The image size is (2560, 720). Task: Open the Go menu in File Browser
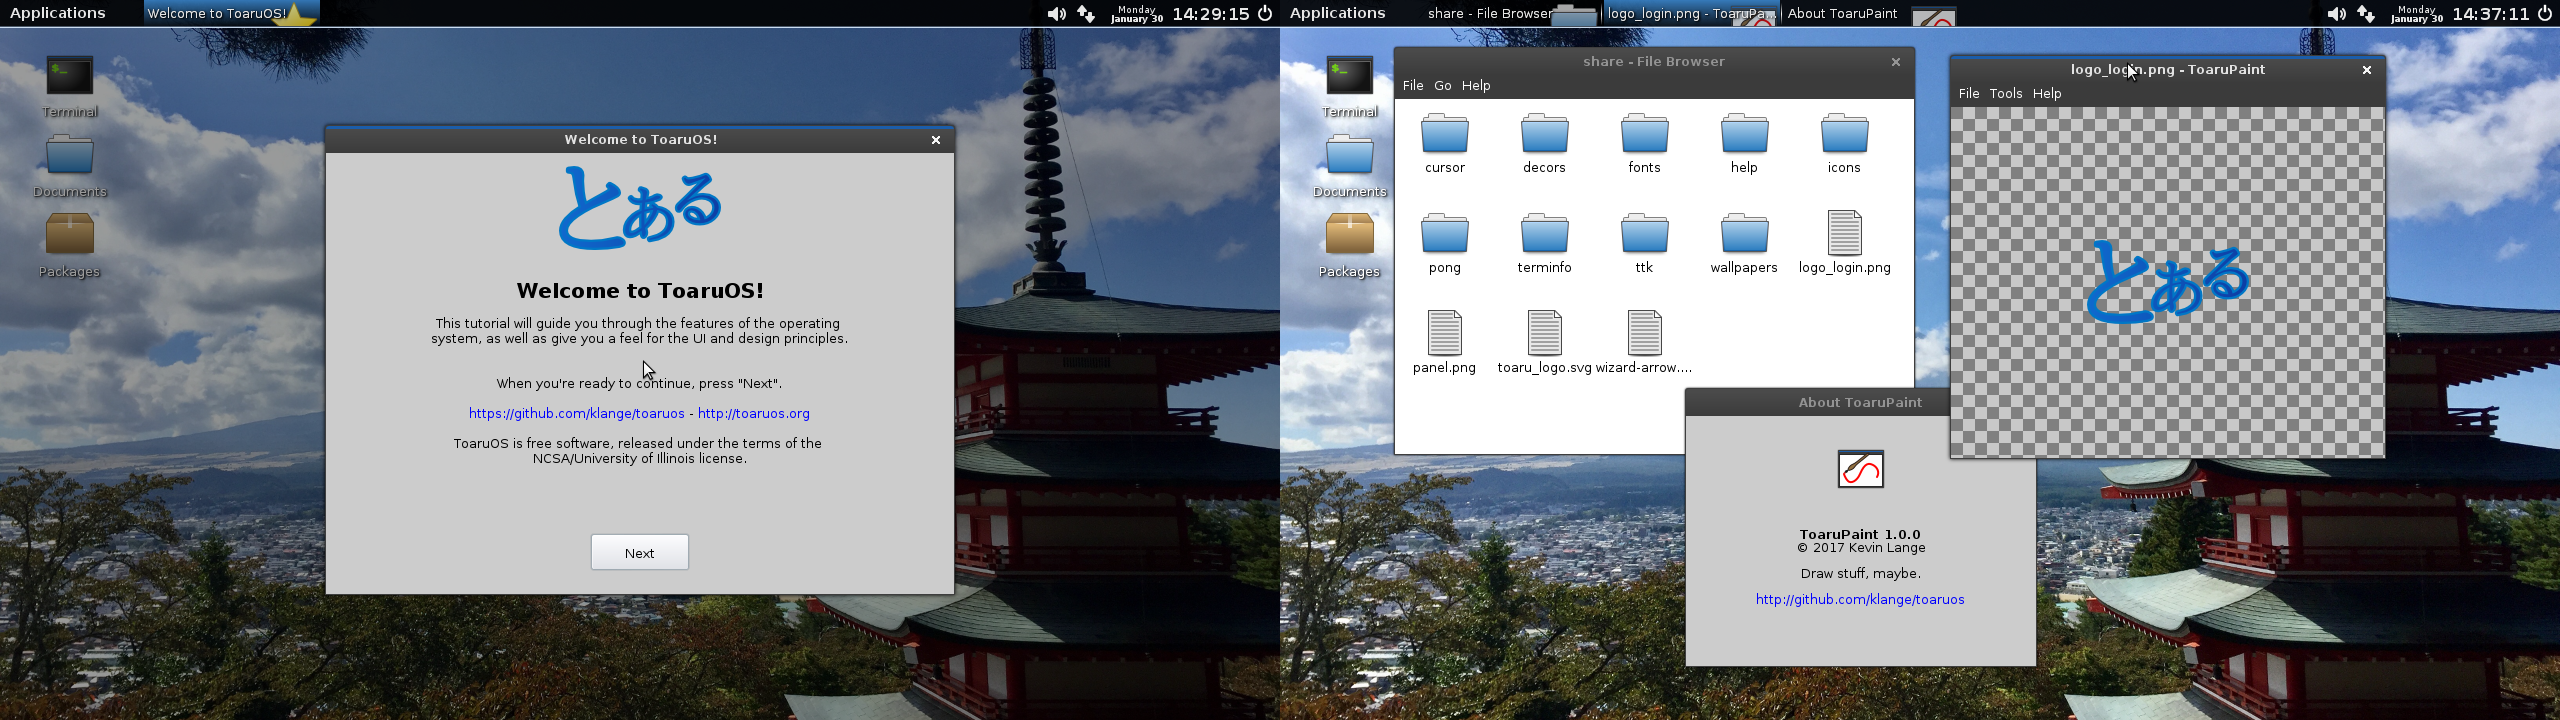(x=1442, y=85)
